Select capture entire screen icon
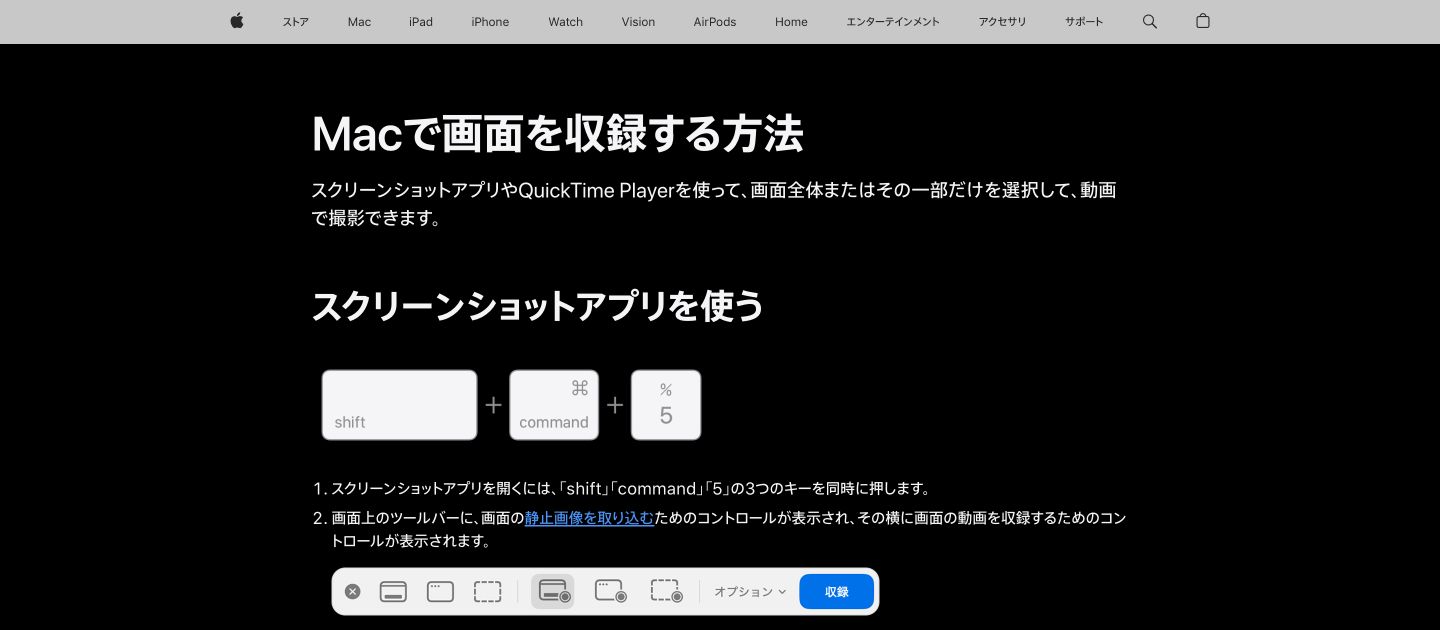This screenshot has width=1440, height=630. (x=393, y=592)
